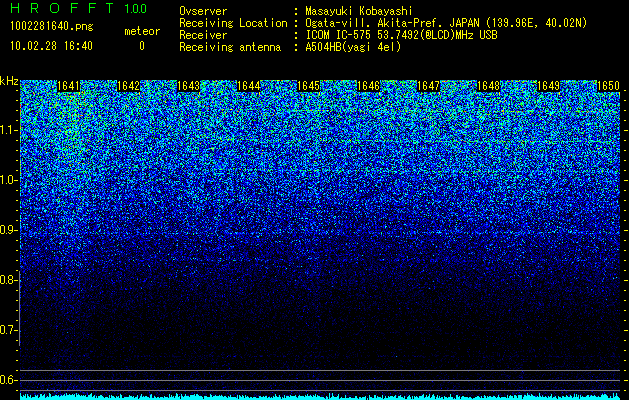
Task: Click the 1647 time marker
Action: pos(428,86)
